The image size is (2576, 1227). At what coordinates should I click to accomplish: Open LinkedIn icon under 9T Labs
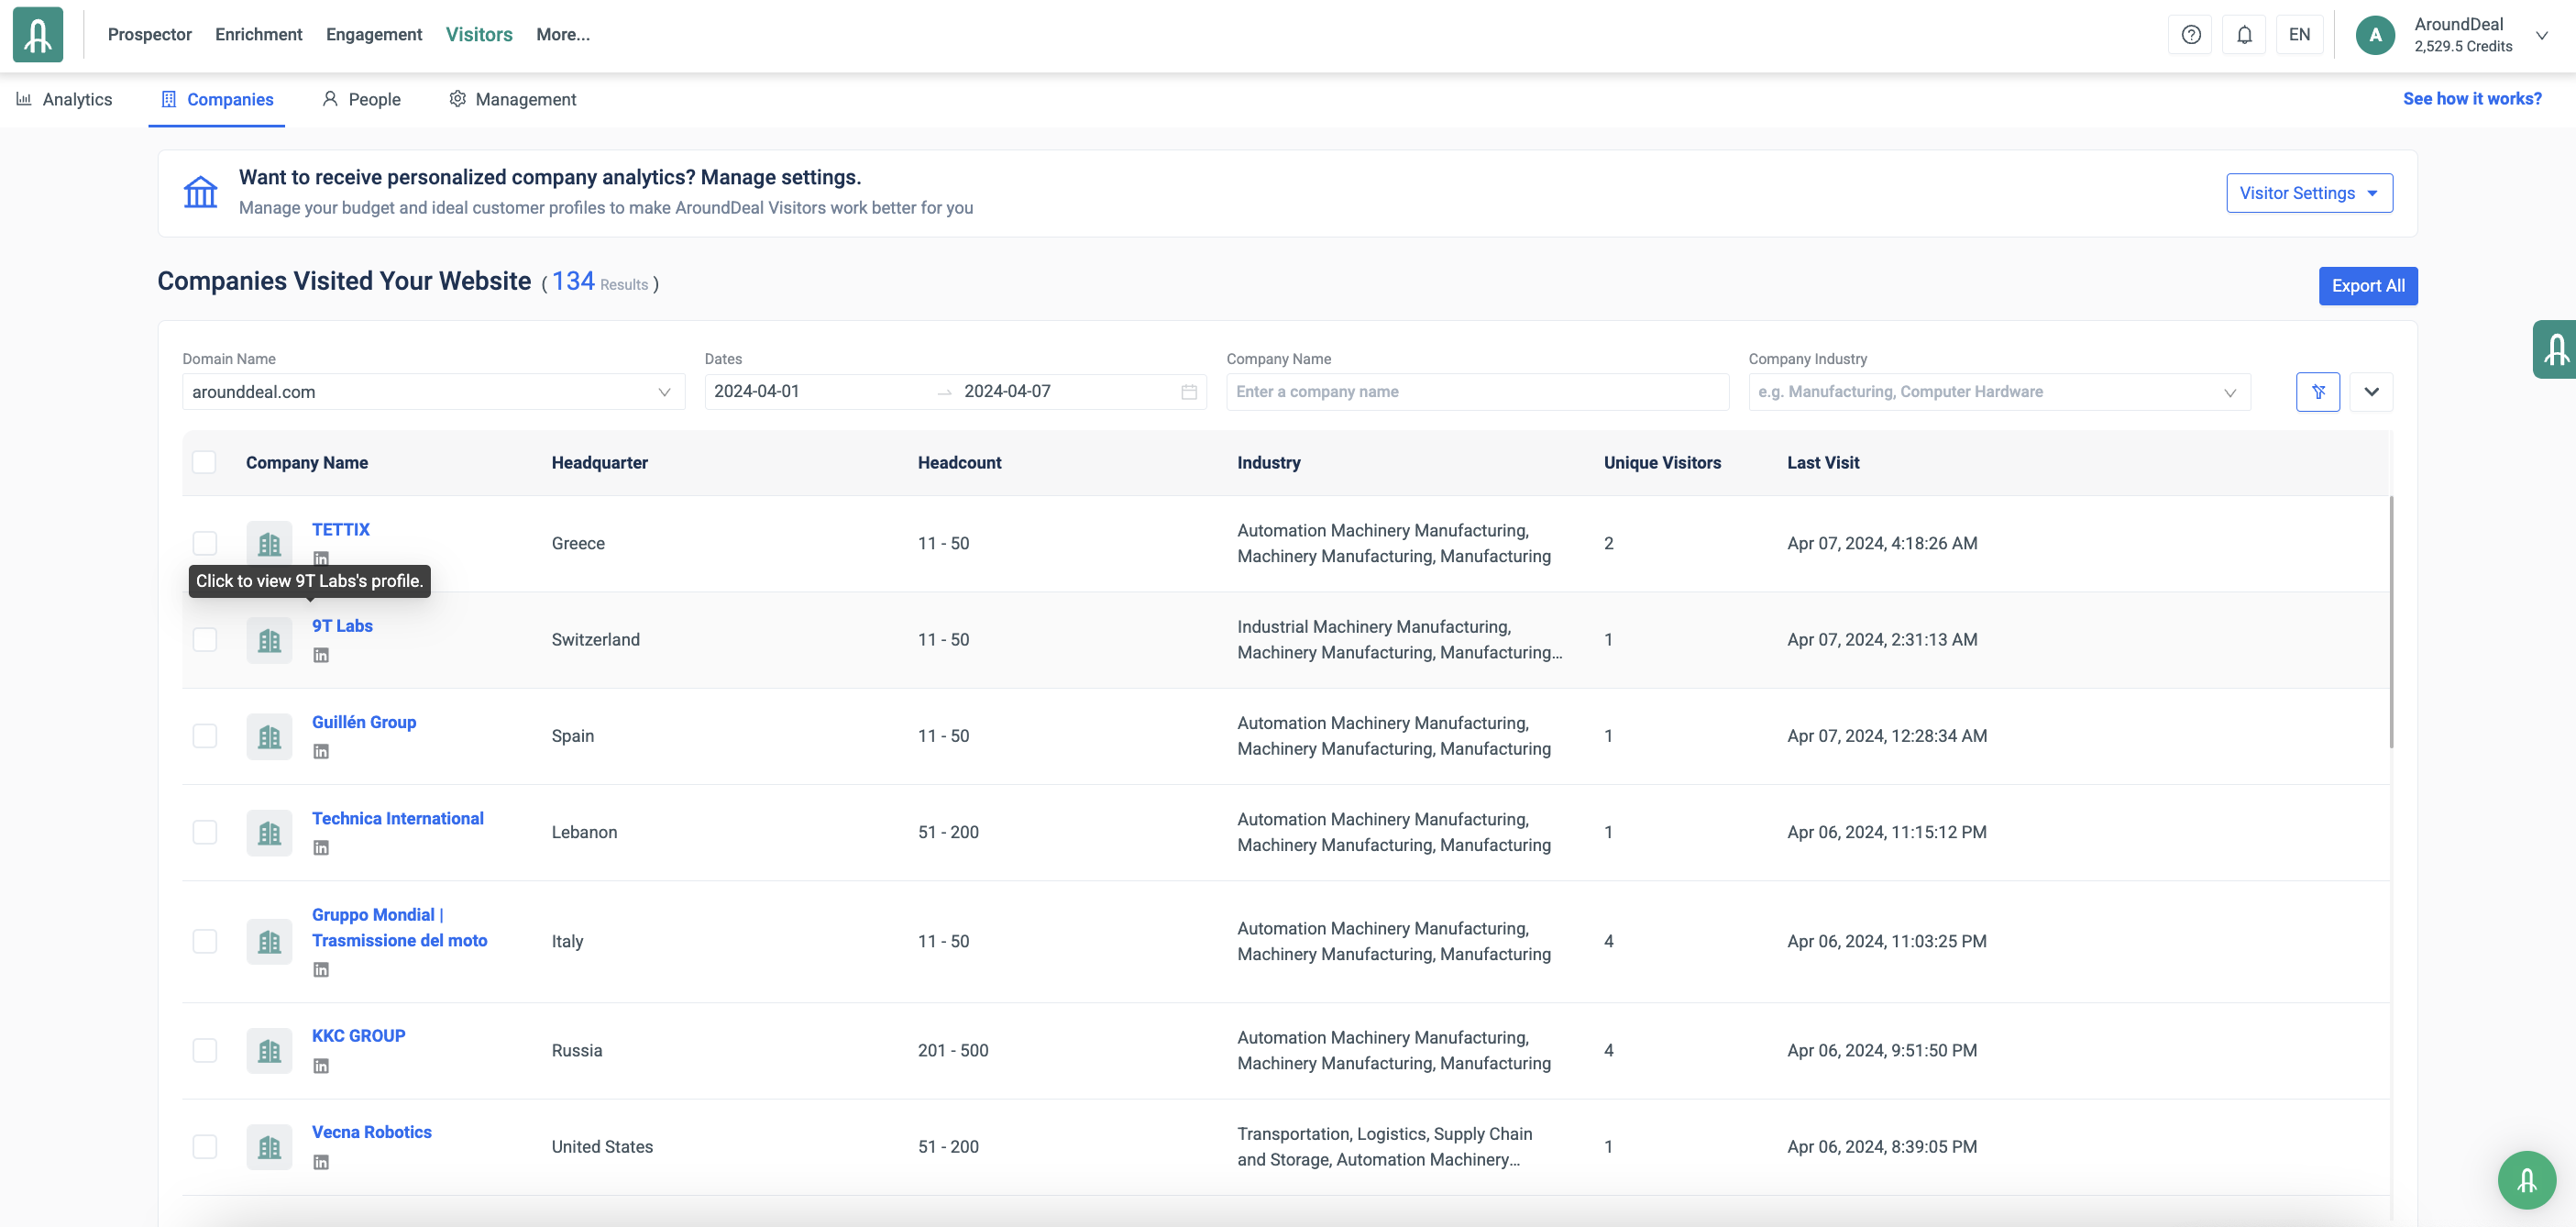tap(321, 655)
